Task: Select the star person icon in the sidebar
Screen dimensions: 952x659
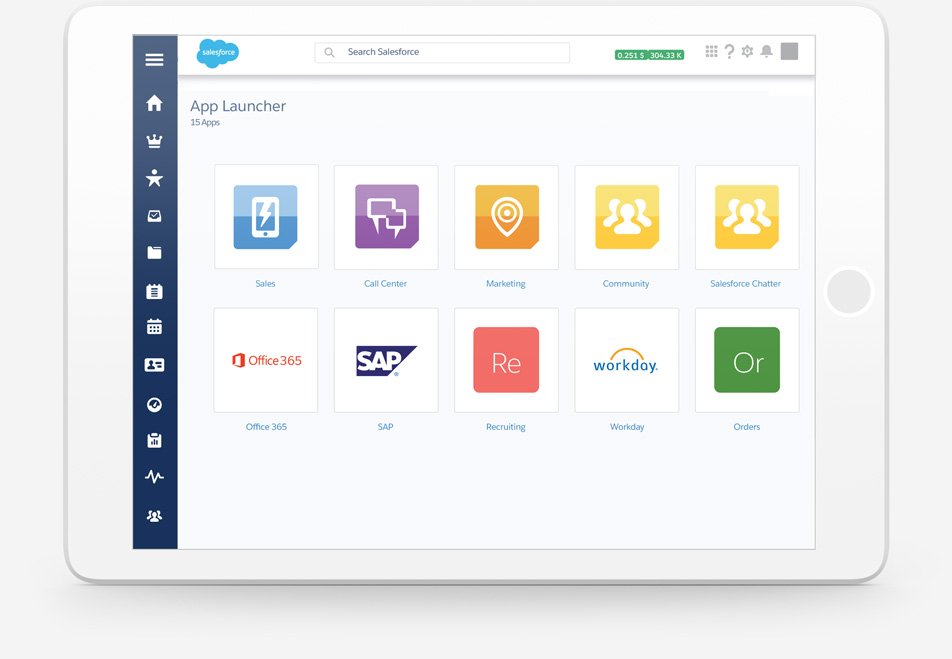Action: pyautogui.click(x=154, y=177)
